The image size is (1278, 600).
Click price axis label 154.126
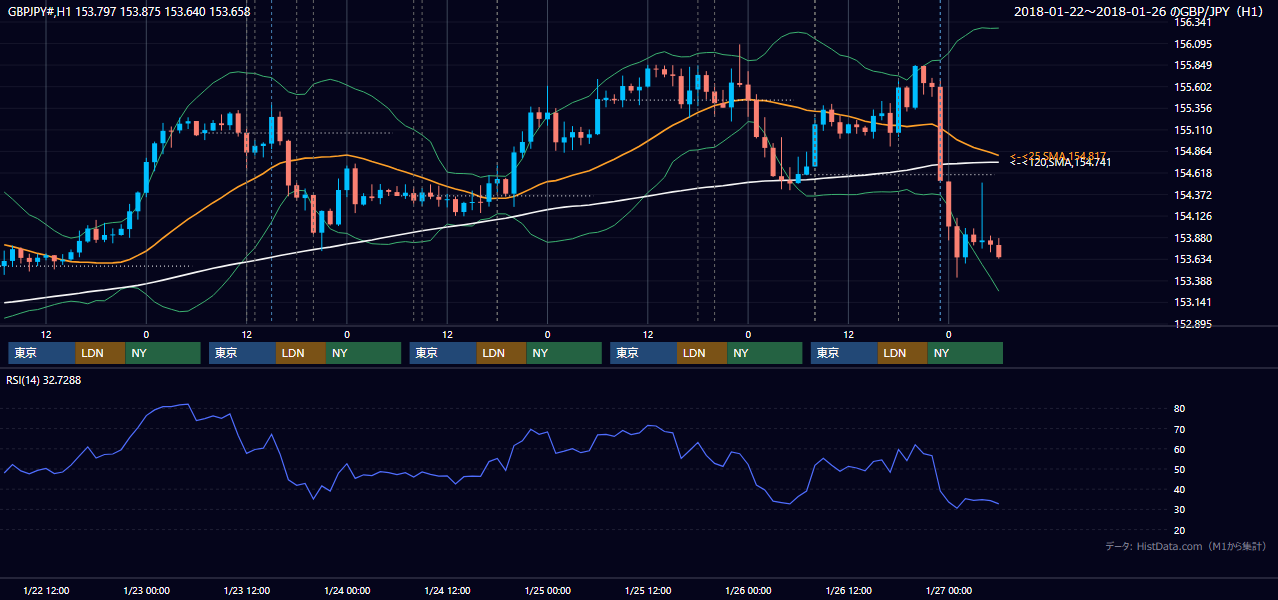pos(1193,216)
